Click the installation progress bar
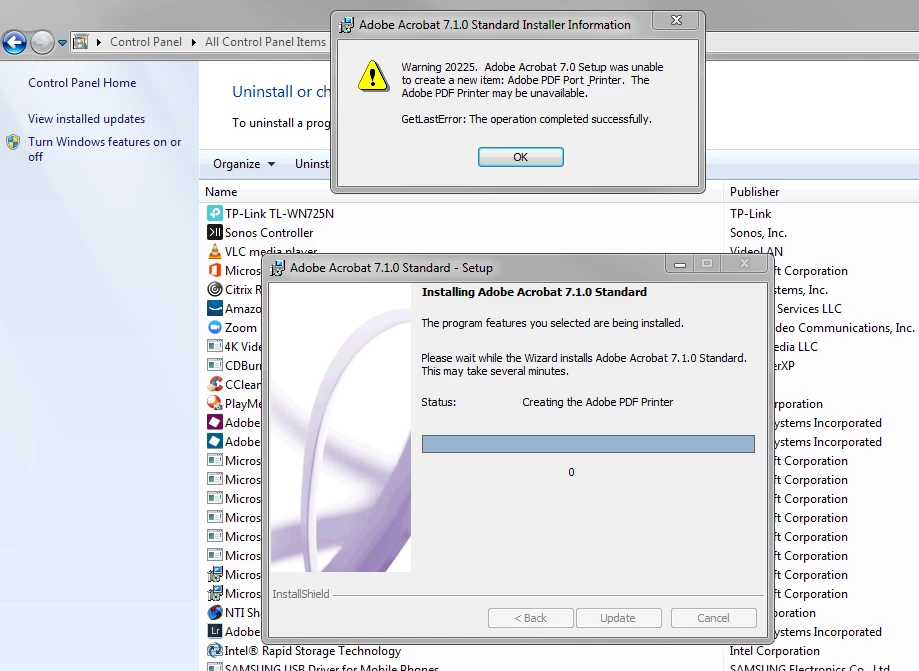Viewport: 919px width, 671px height. coord(588,444)
